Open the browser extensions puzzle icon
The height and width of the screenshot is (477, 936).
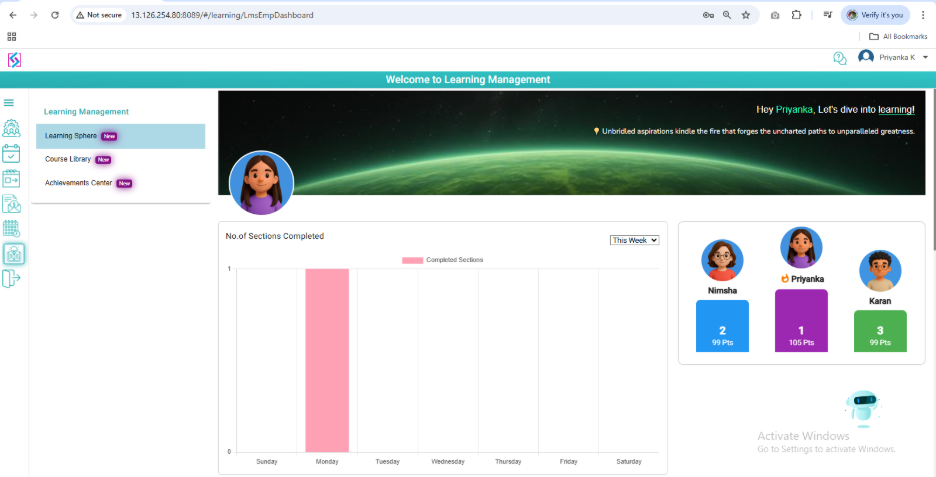point(796,15)
